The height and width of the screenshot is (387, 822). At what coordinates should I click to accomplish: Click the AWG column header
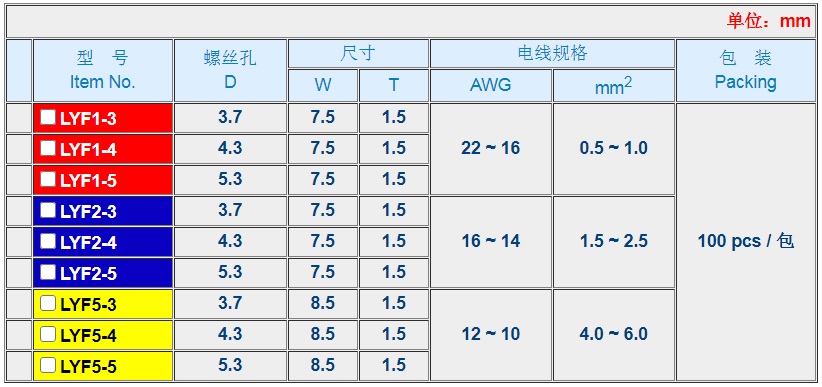491,85
